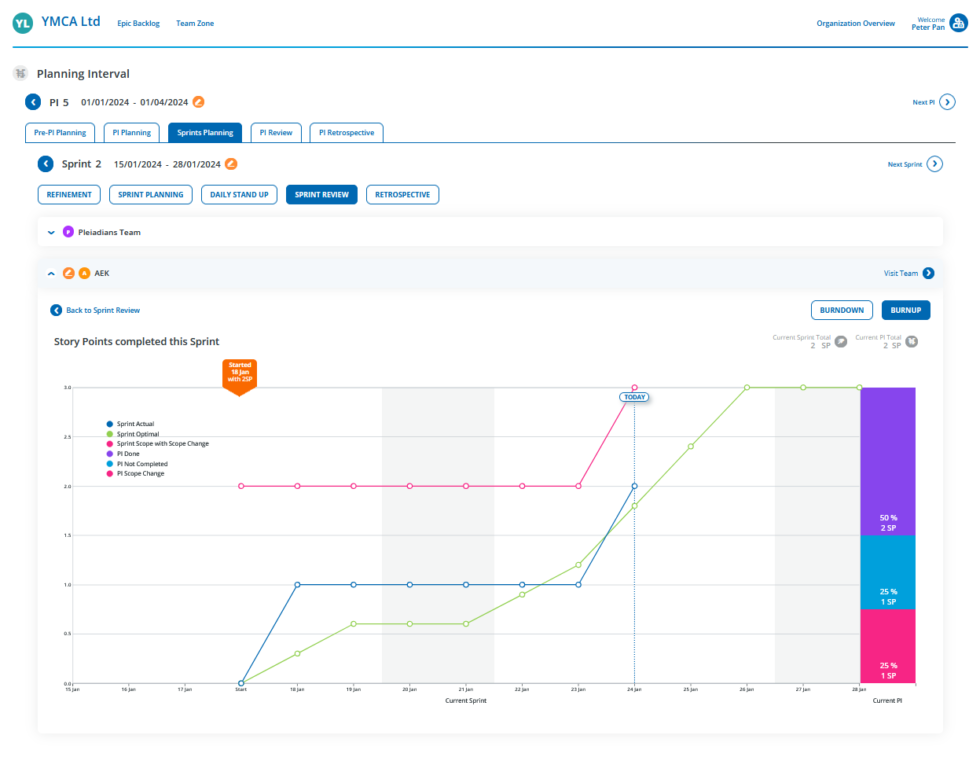Viewport: 980px width, 761px height.
Task: Collapse the AEK team section
Action: [x=51, y=272]
